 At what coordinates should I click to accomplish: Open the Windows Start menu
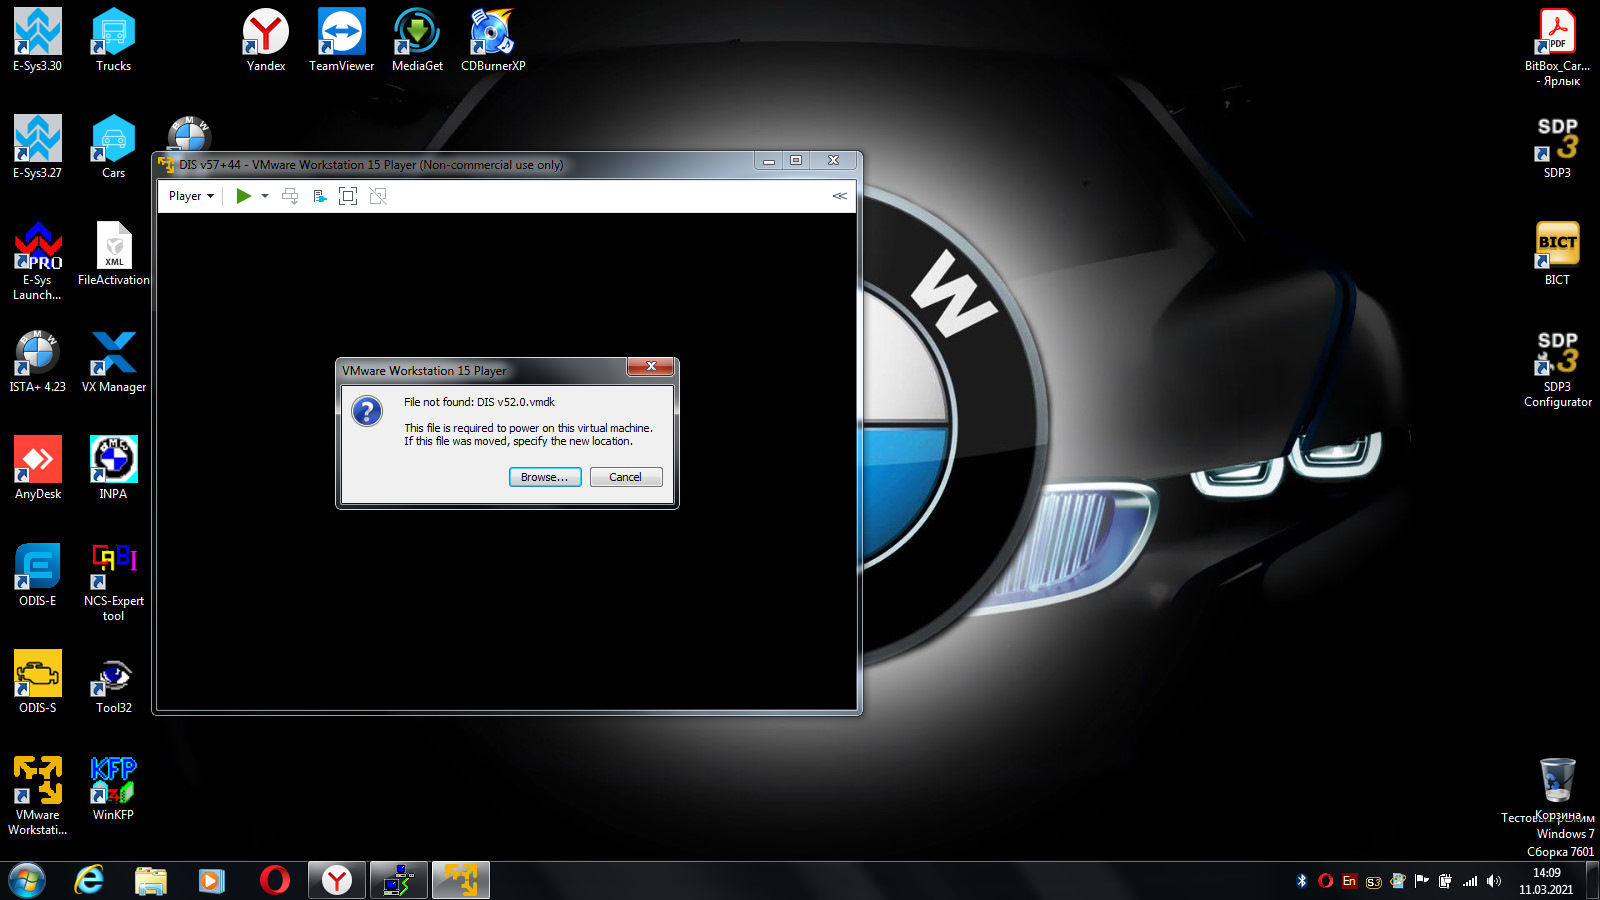[x=27, y=881]
